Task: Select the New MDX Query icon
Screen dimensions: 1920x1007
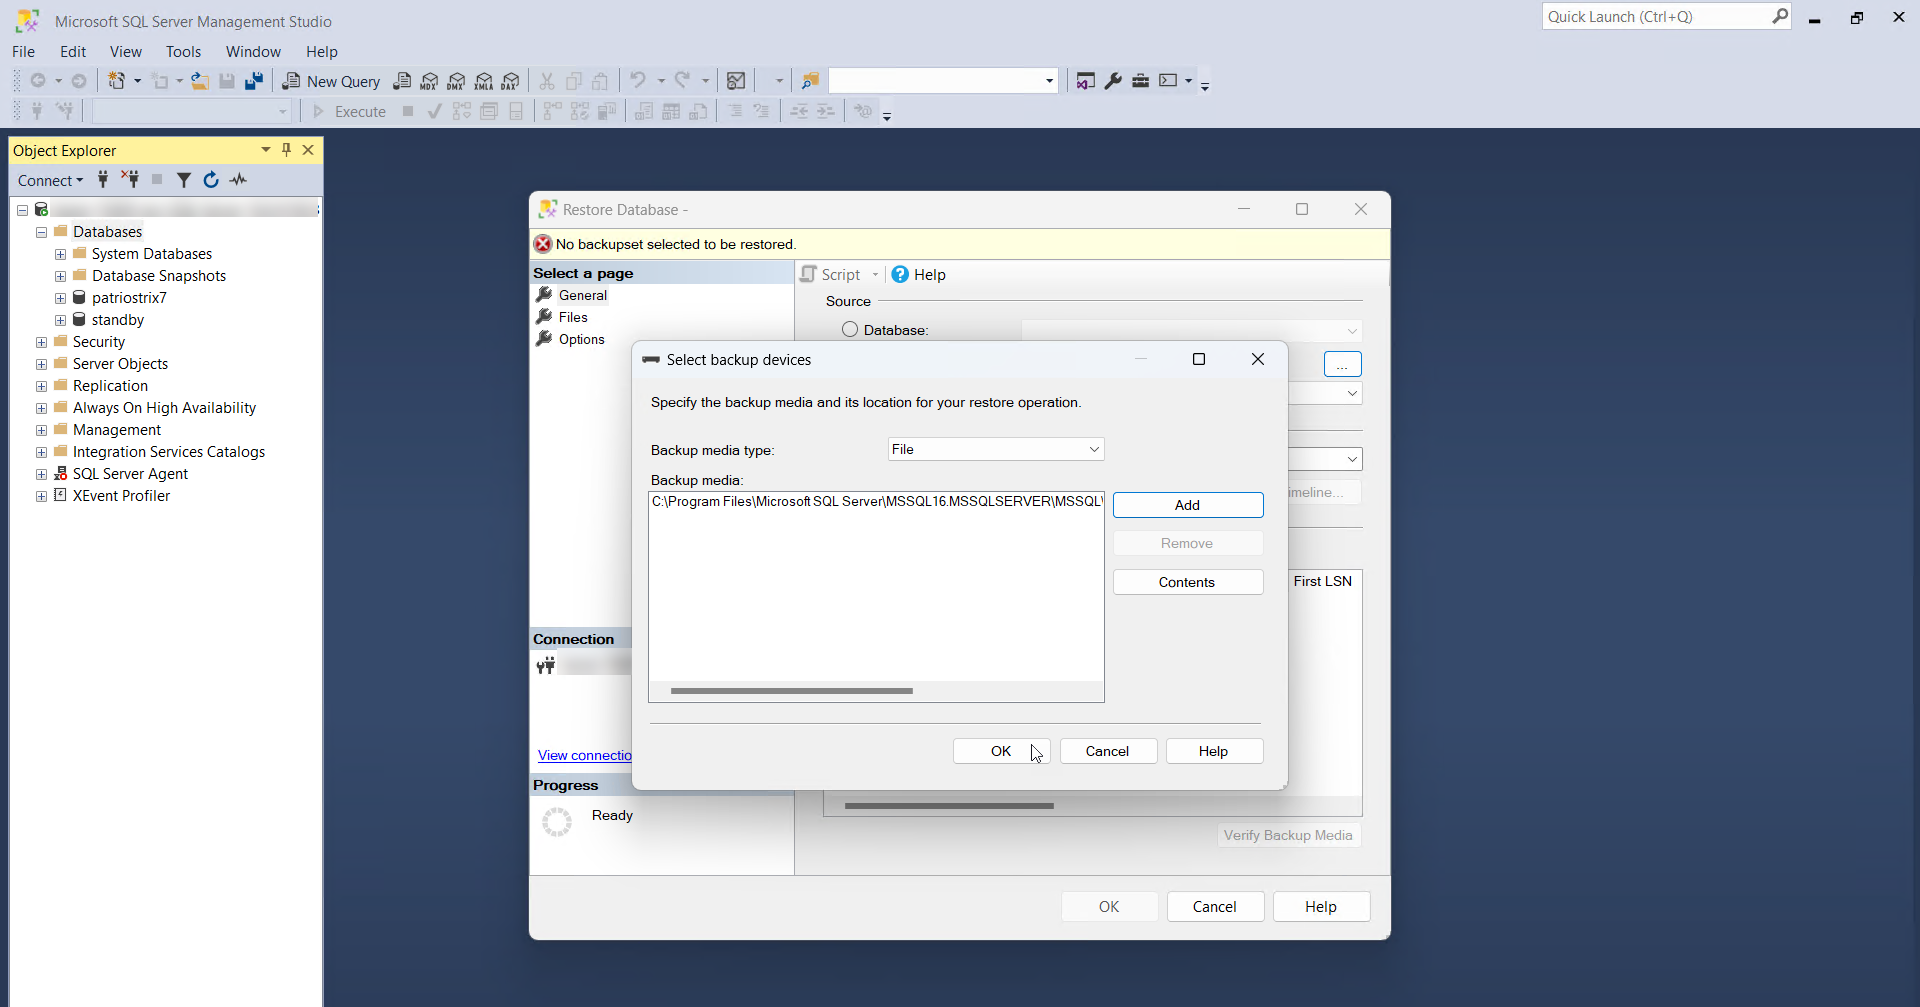Action: click(x=430, y=81)
